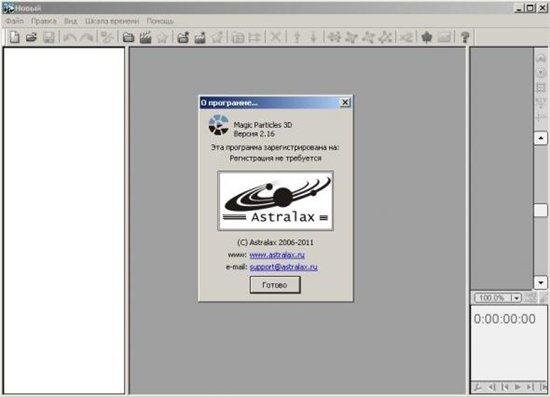Click the right panel scrollbar down arrow
This screenshot has height=397, width=550.
(541, 282)
